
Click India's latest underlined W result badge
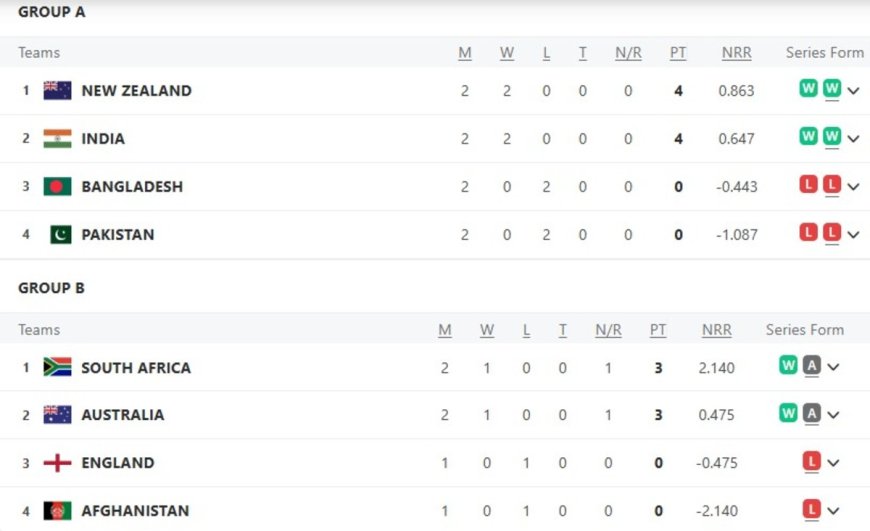tap(832, 137)
